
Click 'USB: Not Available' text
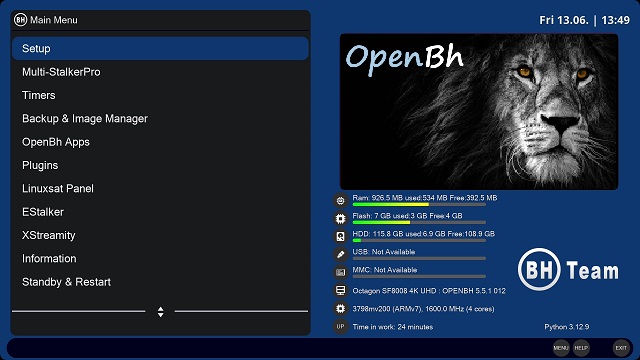point(384,252)
